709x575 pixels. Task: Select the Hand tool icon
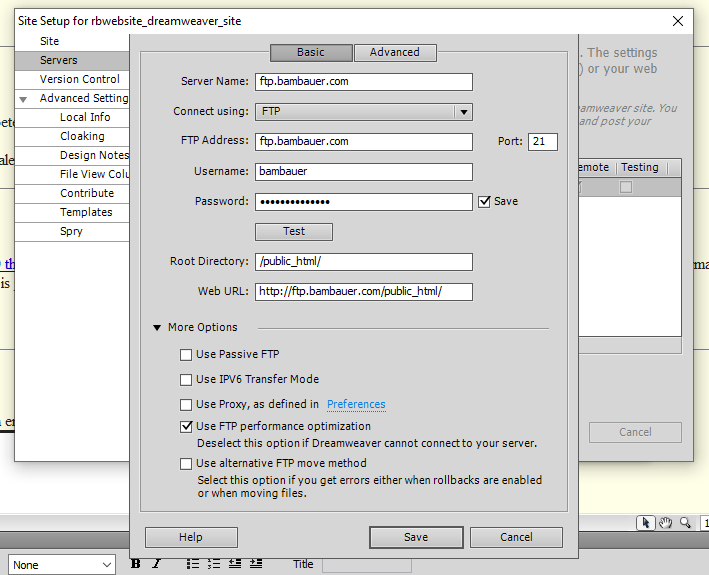point(665,522)
